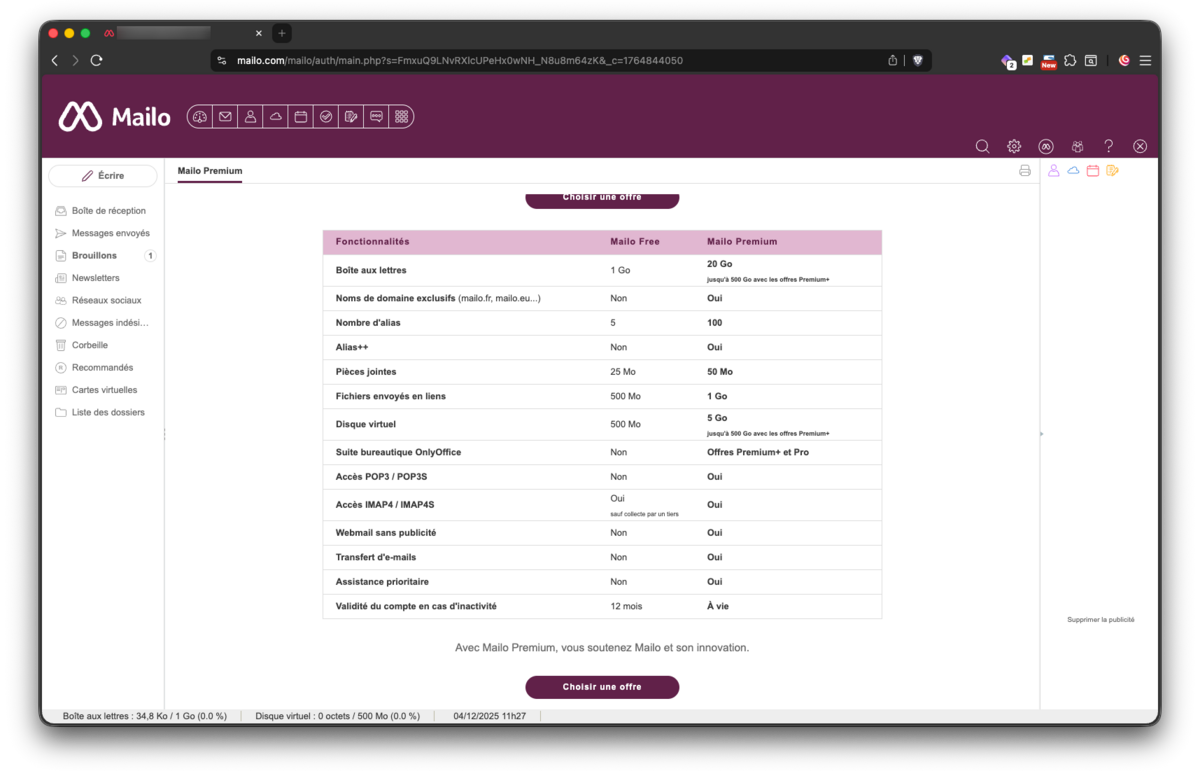The image size is (1200, 771).
Task: Open Cartes virtuelles item
Action: (96, 390)
